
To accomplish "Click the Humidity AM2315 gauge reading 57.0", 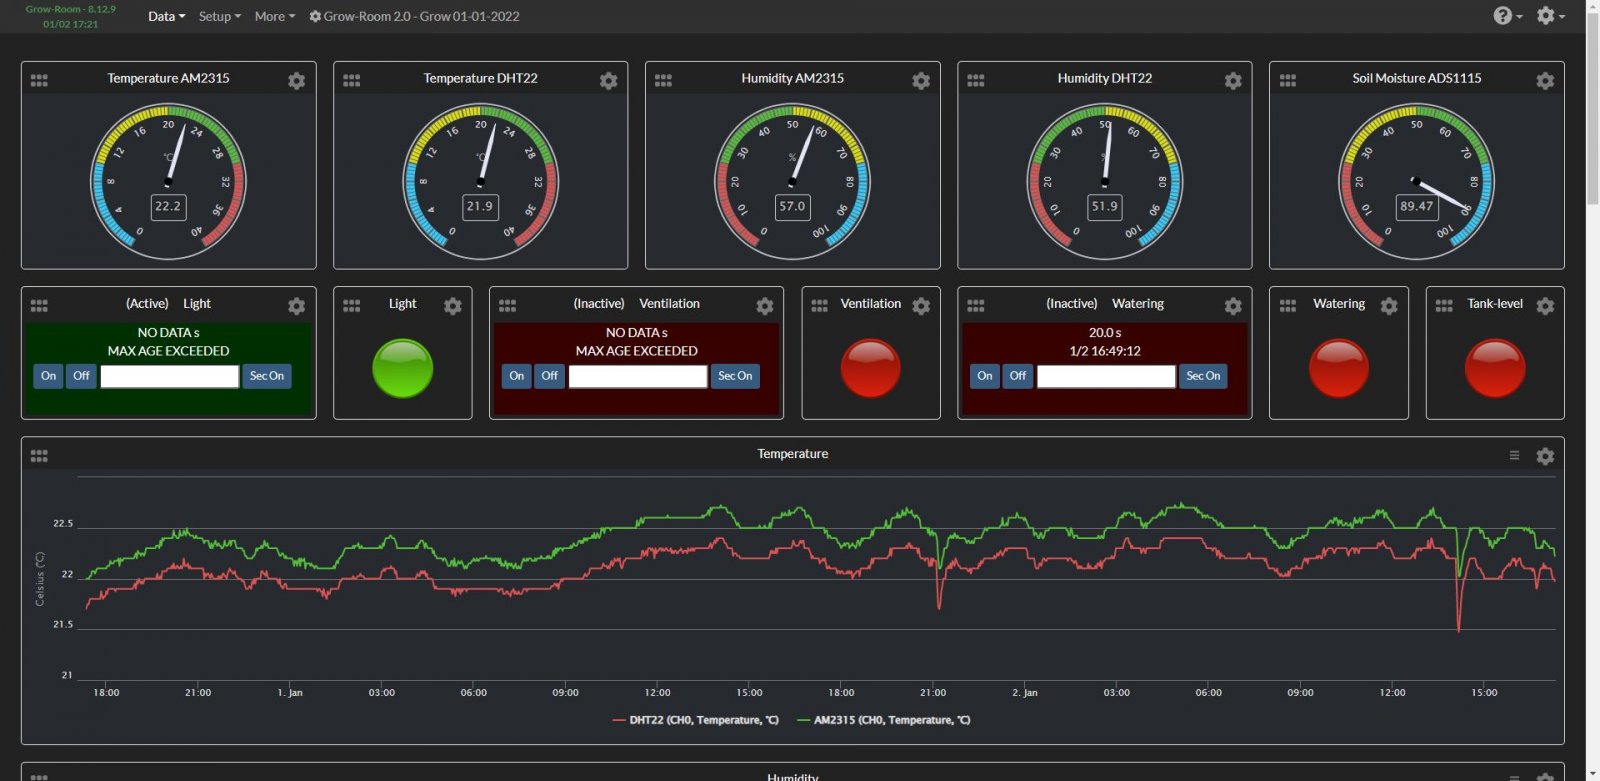I will (x=792, y=207).
